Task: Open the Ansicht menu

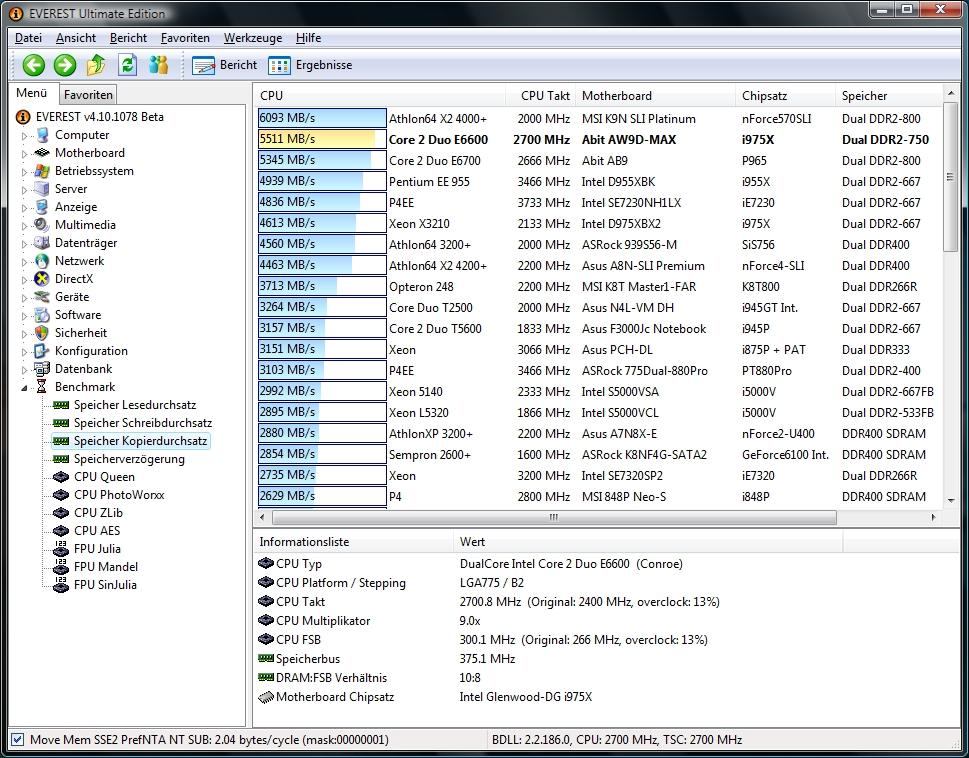Action: point(75,38)
